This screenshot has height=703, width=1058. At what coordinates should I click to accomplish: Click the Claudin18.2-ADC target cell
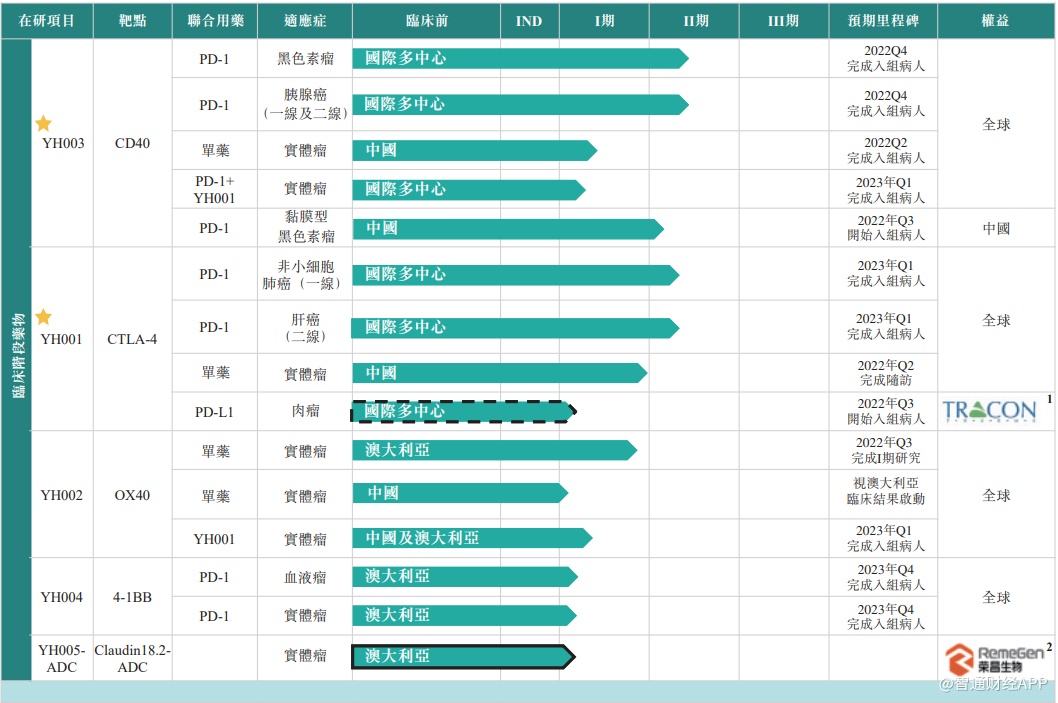(x=132, y=658)
